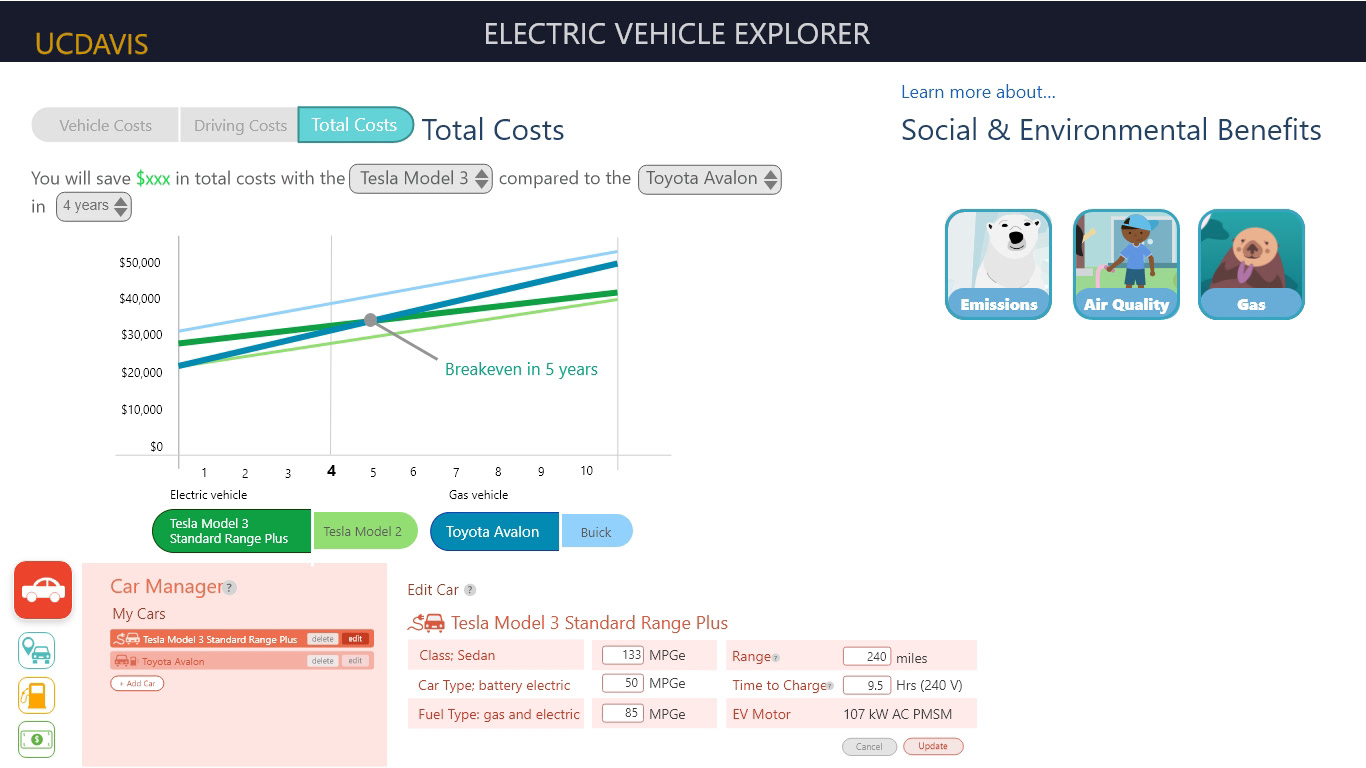
Task: Click the gas car icon in Toyota Avalon row
Action: (x=126, y=661)
